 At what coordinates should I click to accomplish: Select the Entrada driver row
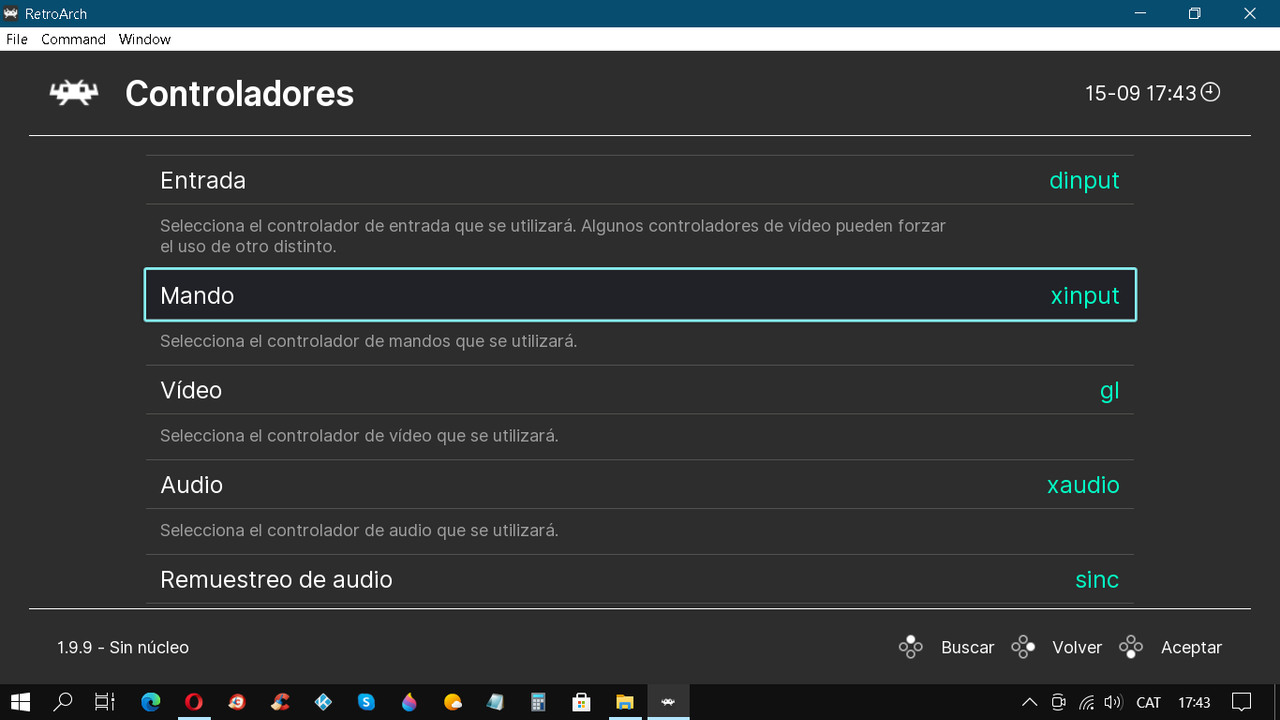tap(640, 180)
